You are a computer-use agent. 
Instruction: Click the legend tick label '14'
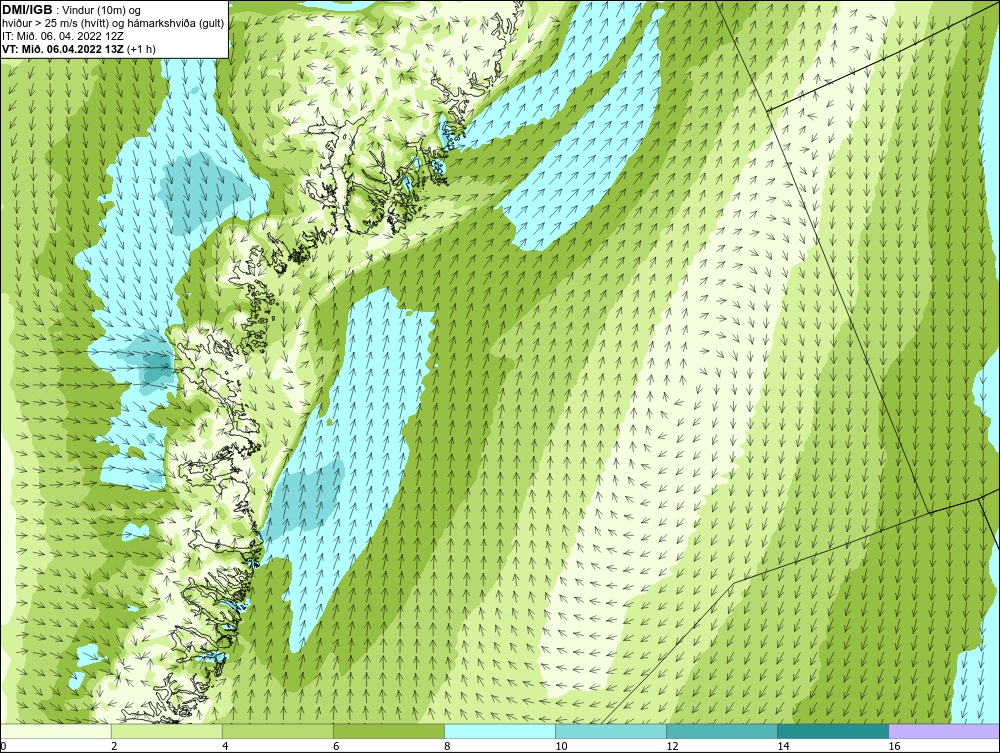point(783,746)
